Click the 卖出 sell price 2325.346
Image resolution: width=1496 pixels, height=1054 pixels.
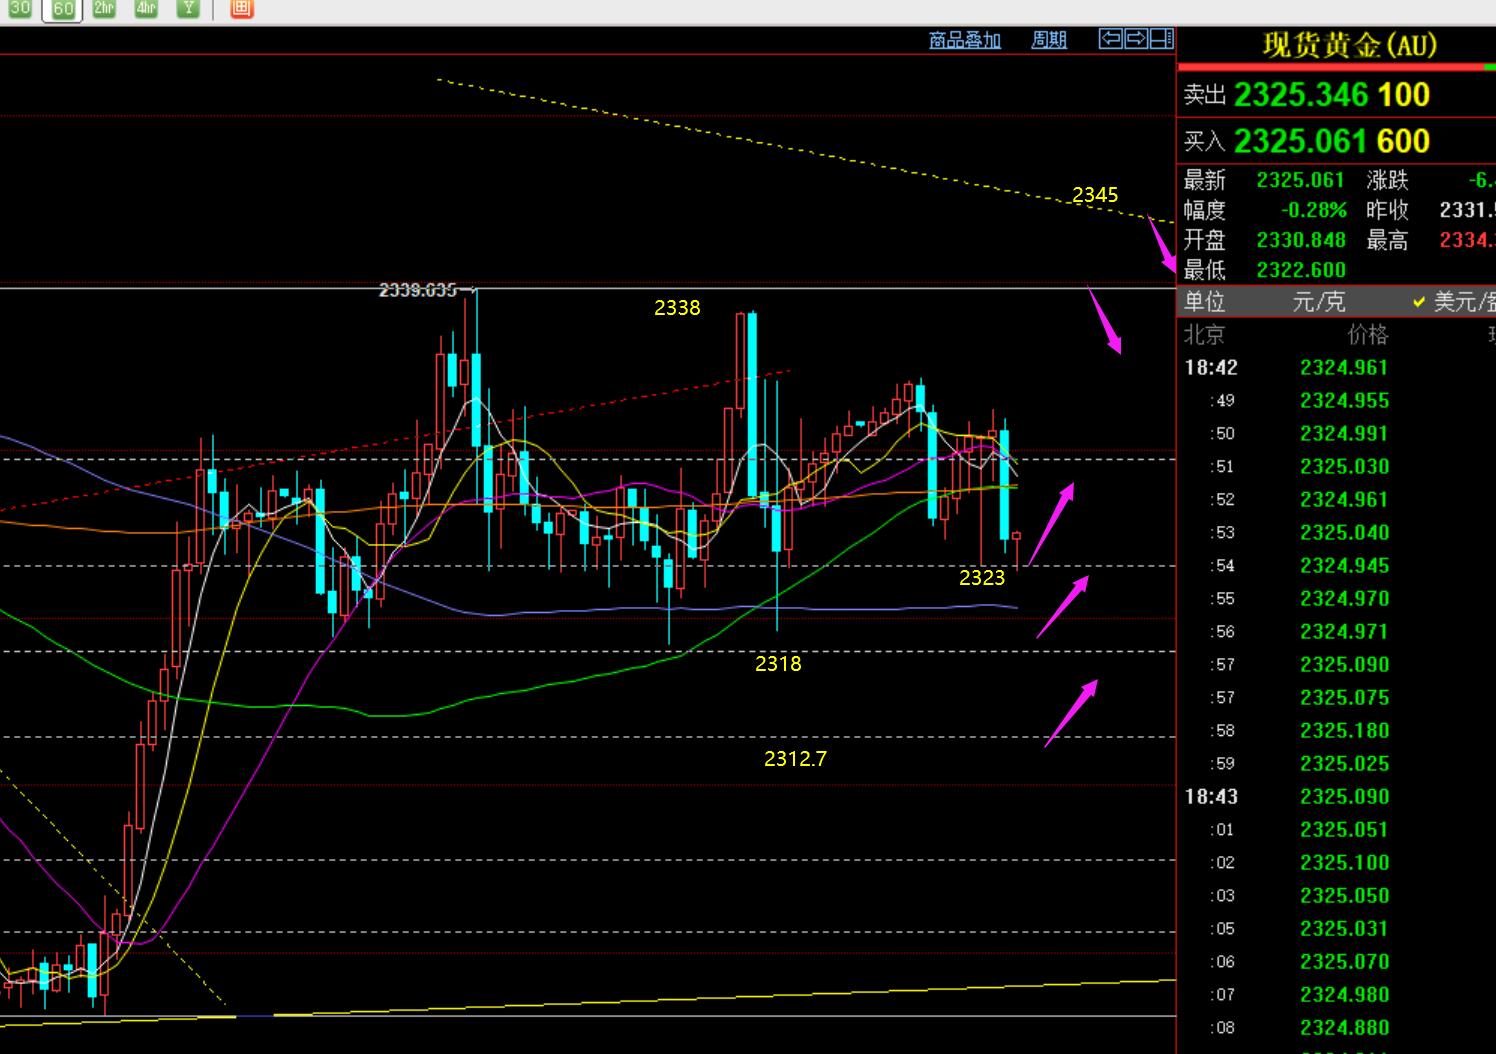tap(1301, 95)
